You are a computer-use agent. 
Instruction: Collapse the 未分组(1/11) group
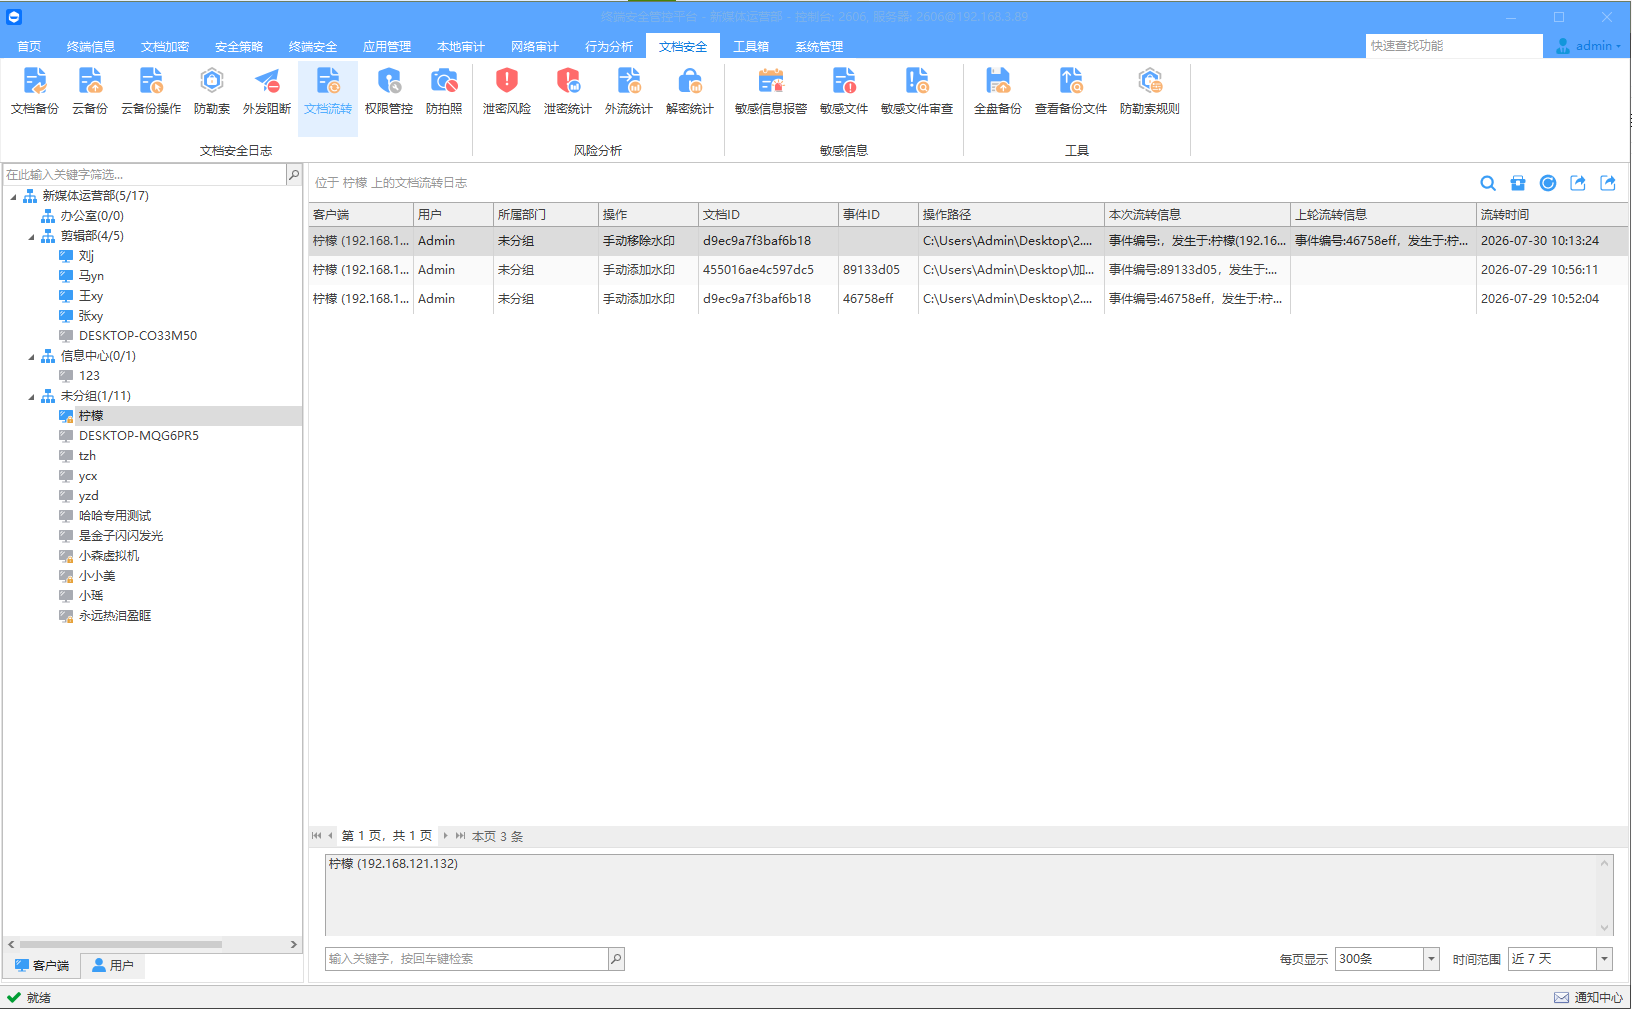(31, 397)
